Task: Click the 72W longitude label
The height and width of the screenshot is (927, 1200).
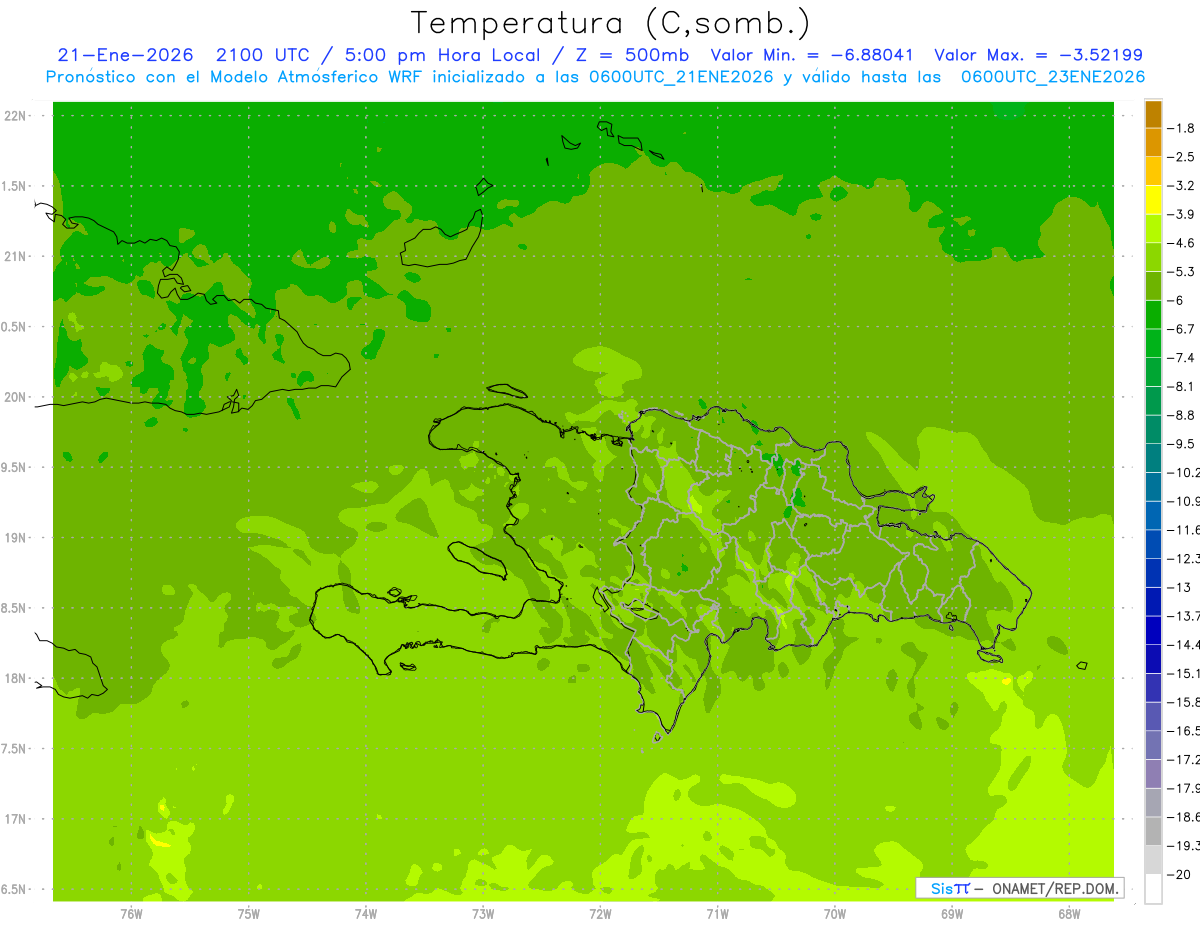Action: (600, 914)
